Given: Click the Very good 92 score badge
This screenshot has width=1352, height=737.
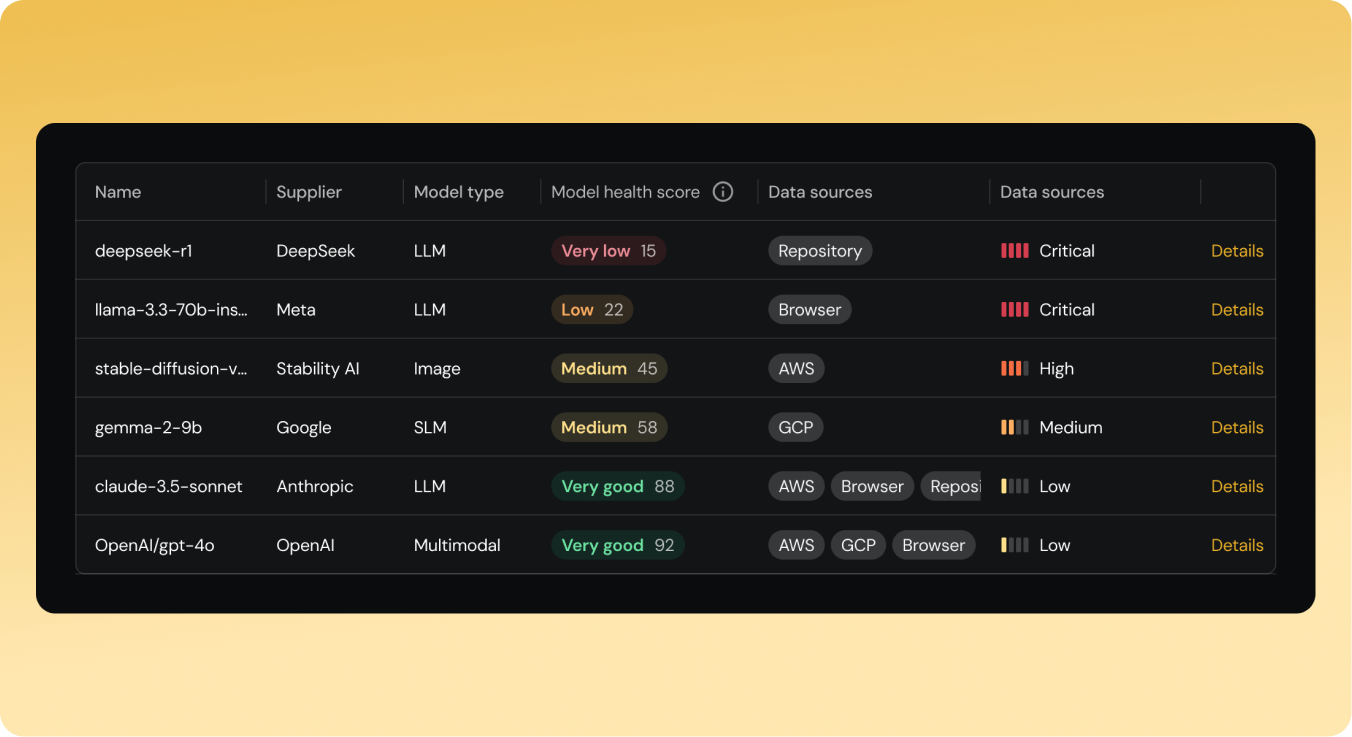Looking at the screenshot, I should tap(618, 546).
